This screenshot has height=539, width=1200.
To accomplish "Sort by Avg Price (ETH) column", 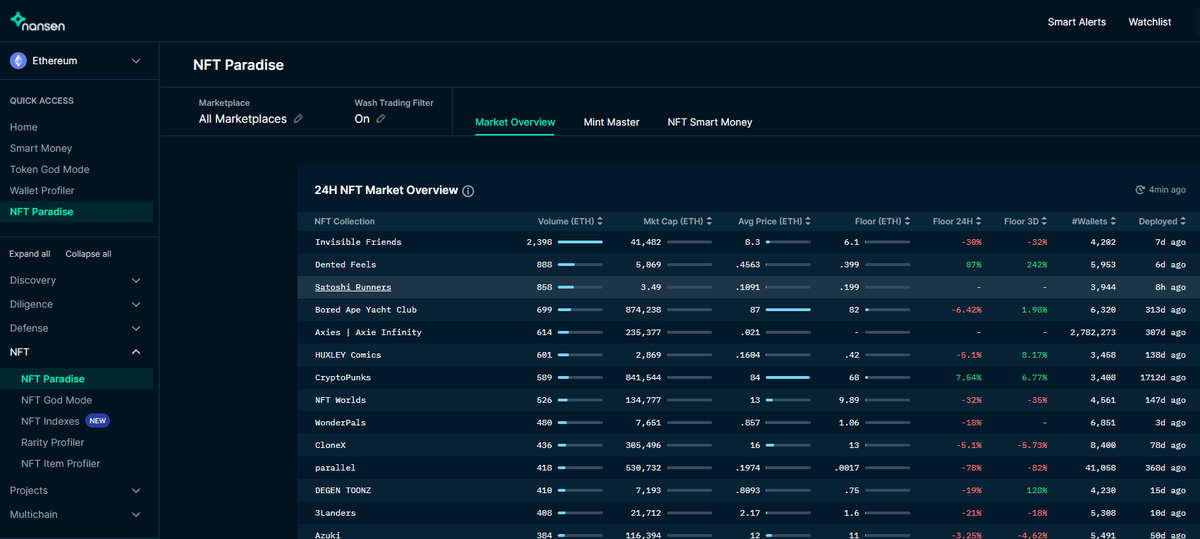I will click(775, 221).
